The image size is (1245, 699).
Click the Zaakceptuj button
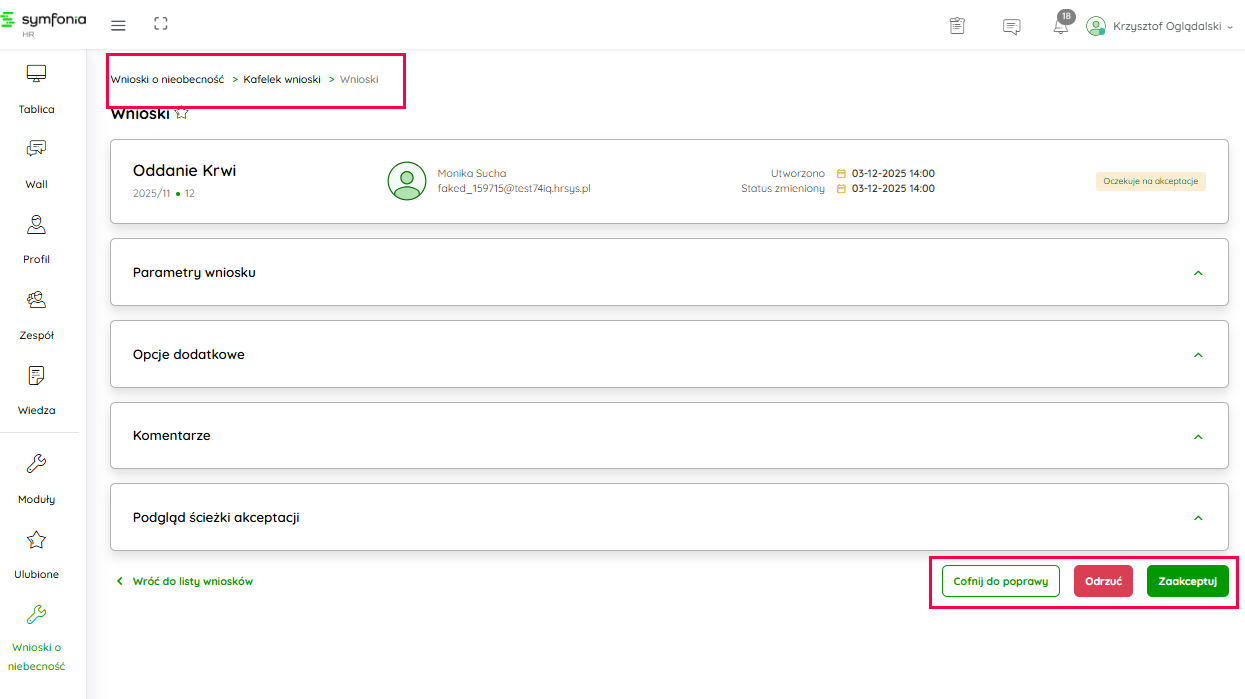1187,581
